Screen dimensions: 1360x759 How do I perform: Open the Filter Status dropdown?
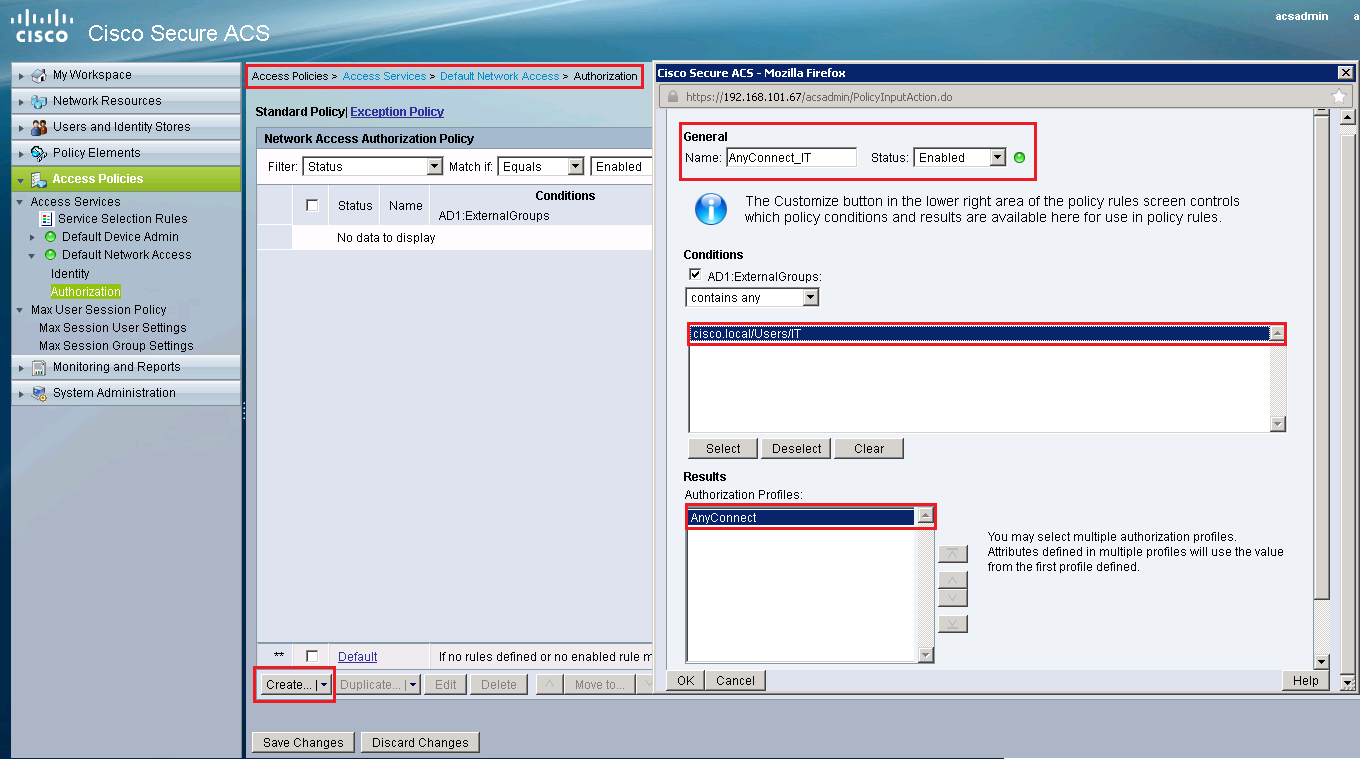click(x=434, y=167)
